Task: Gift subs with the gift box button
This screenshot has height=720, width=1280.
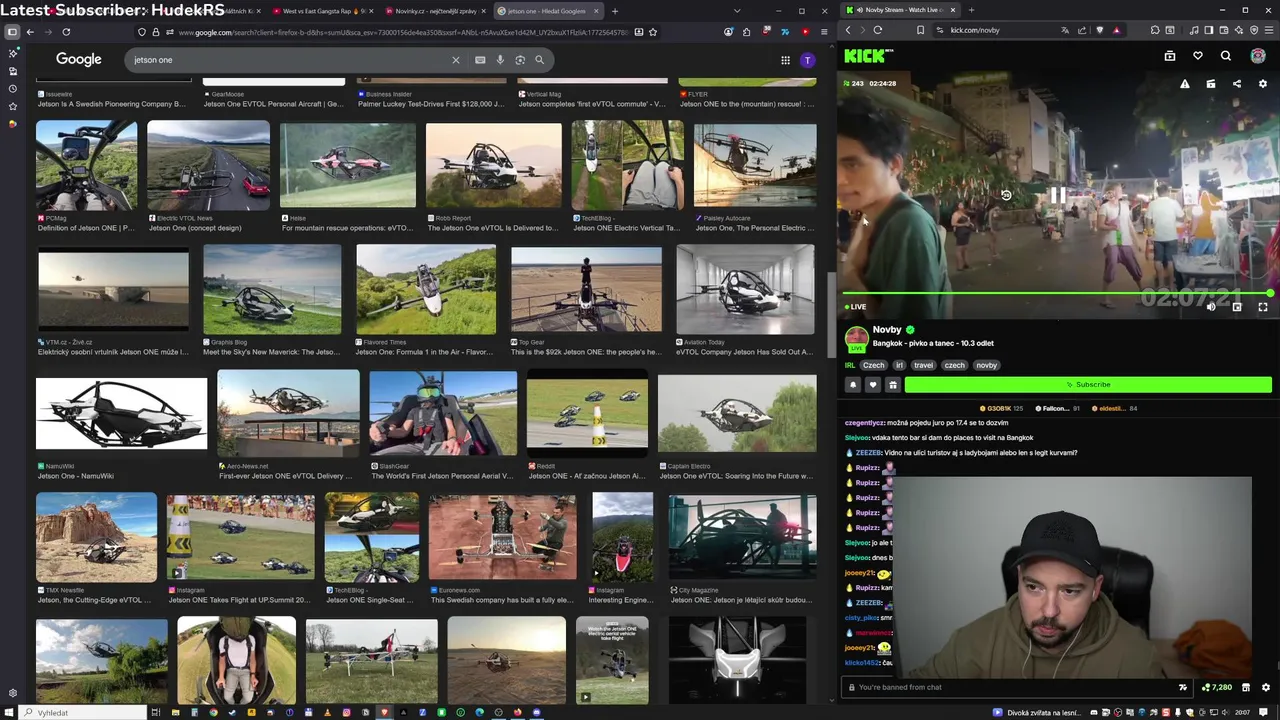Action: click(x=893, y=385)
